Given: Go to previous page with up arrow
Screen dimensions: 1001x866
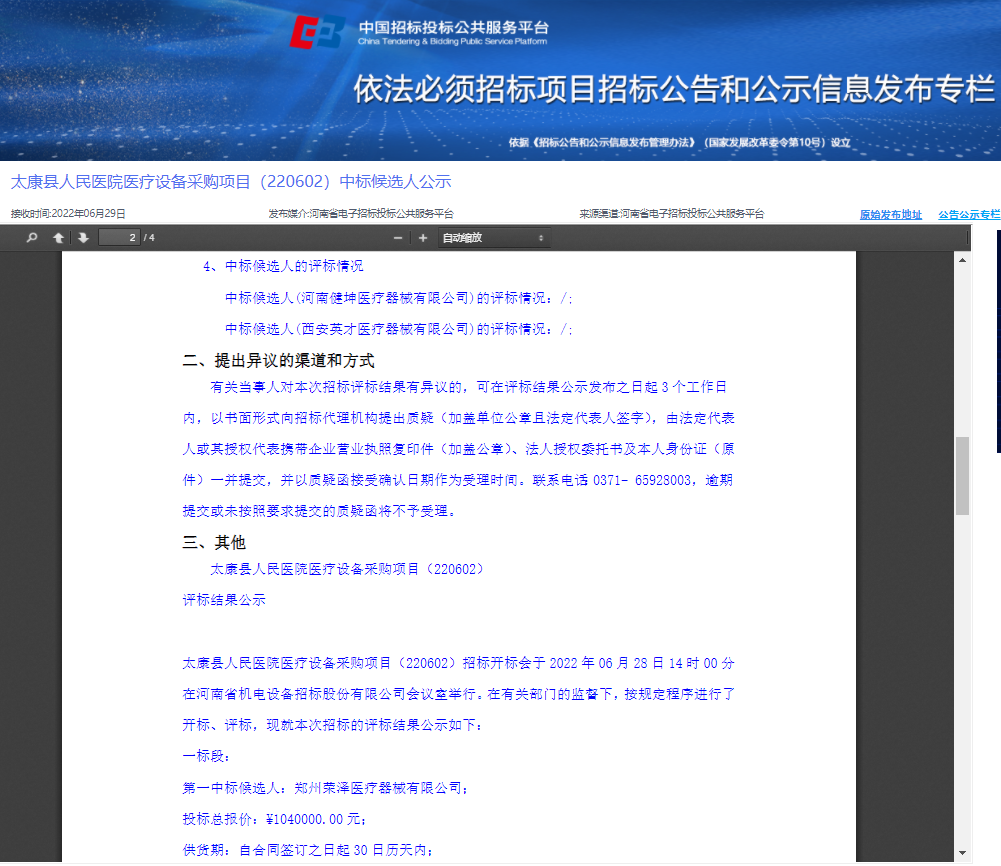Looking at the screenshot, I should (x=58, y=238).
